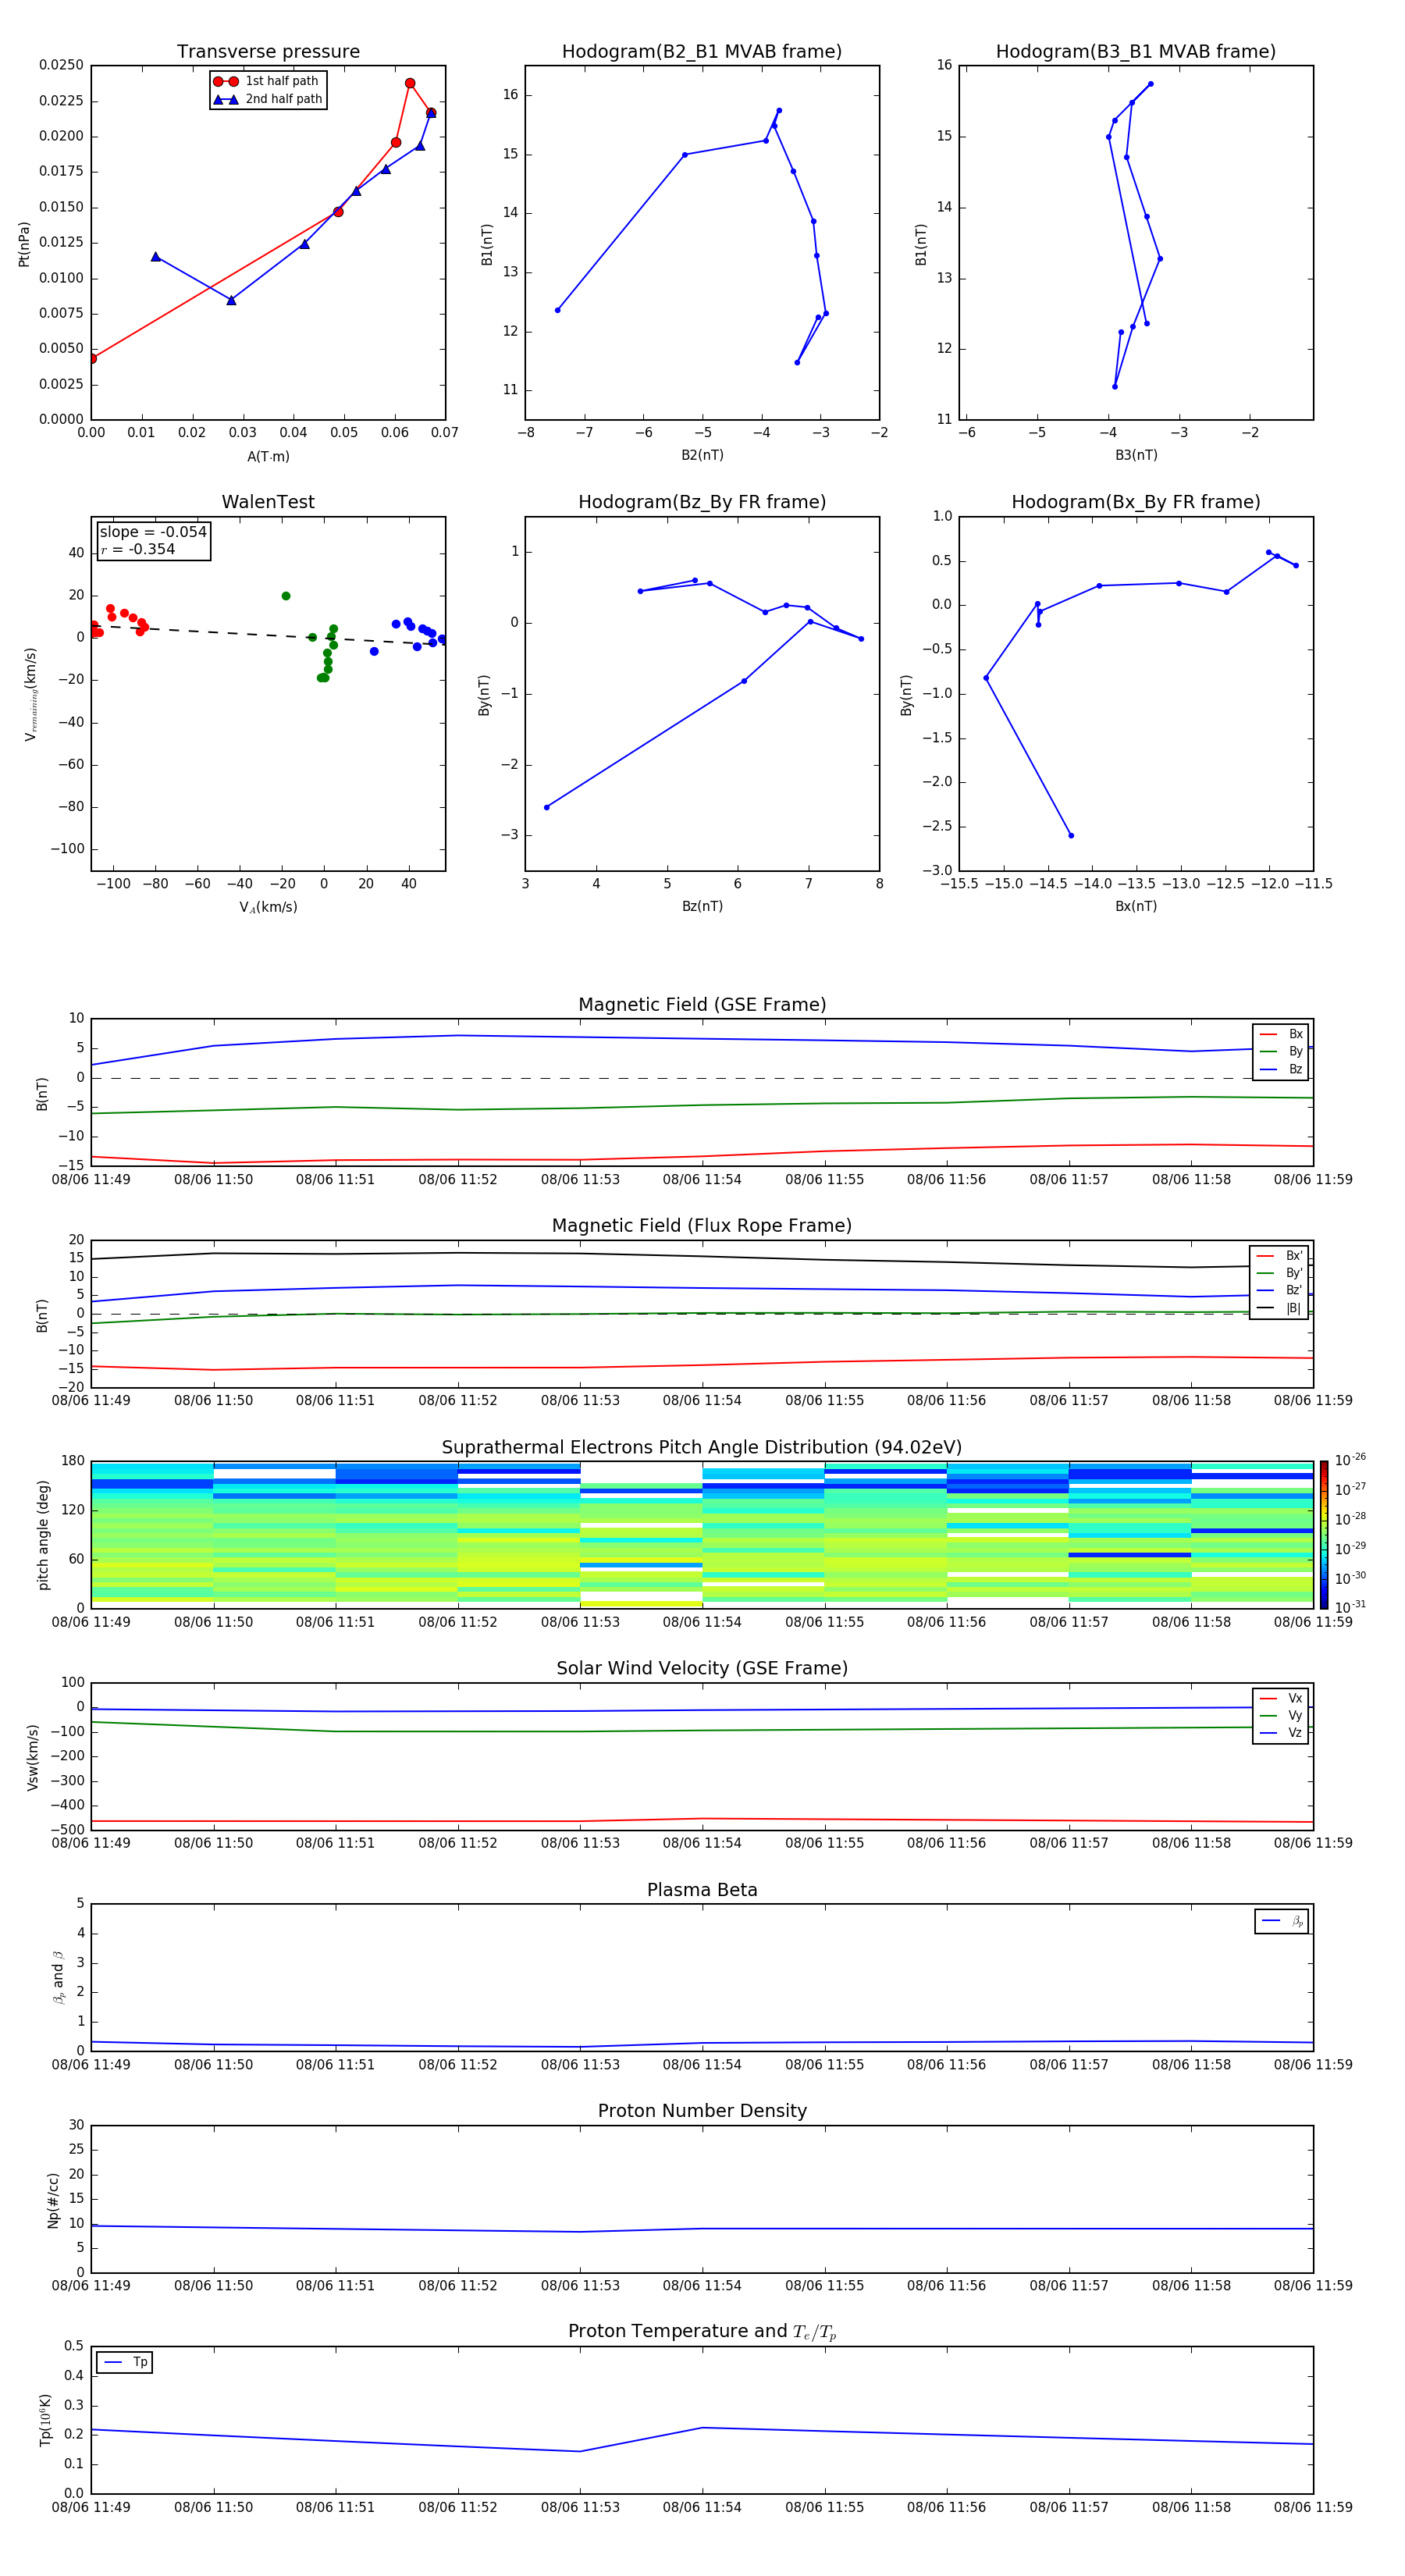Click the color bar beside the pitch angle spectrogram

1323,1533
